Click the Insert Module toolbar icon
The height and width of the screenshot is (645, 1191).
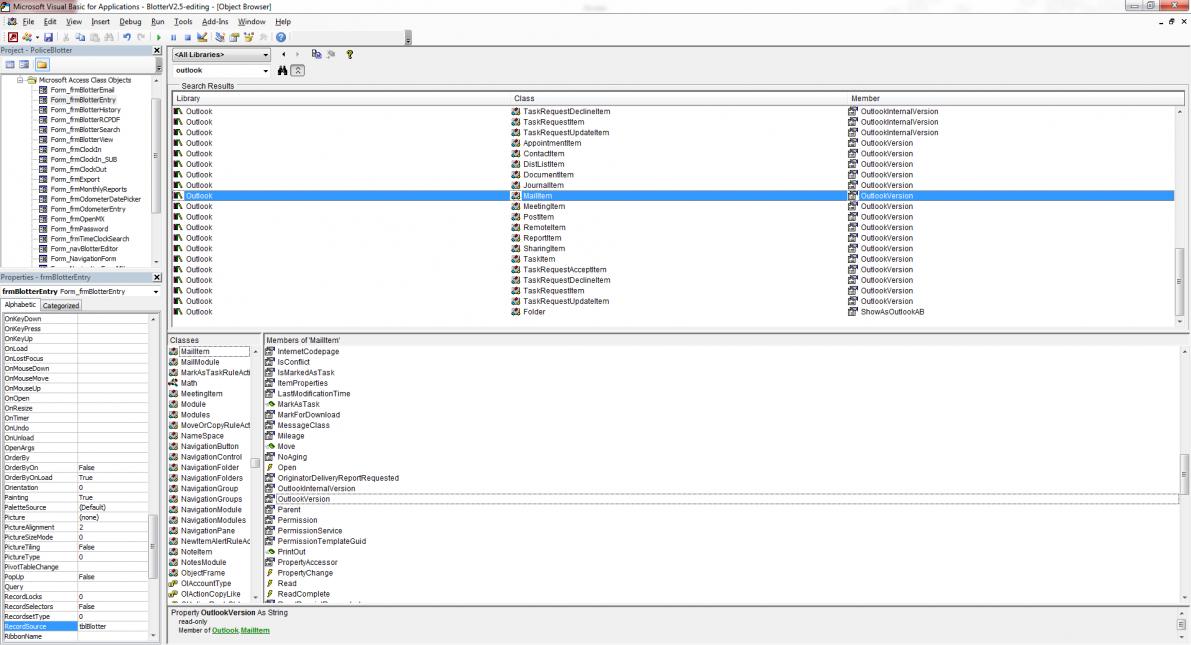(x=27, y=37)
